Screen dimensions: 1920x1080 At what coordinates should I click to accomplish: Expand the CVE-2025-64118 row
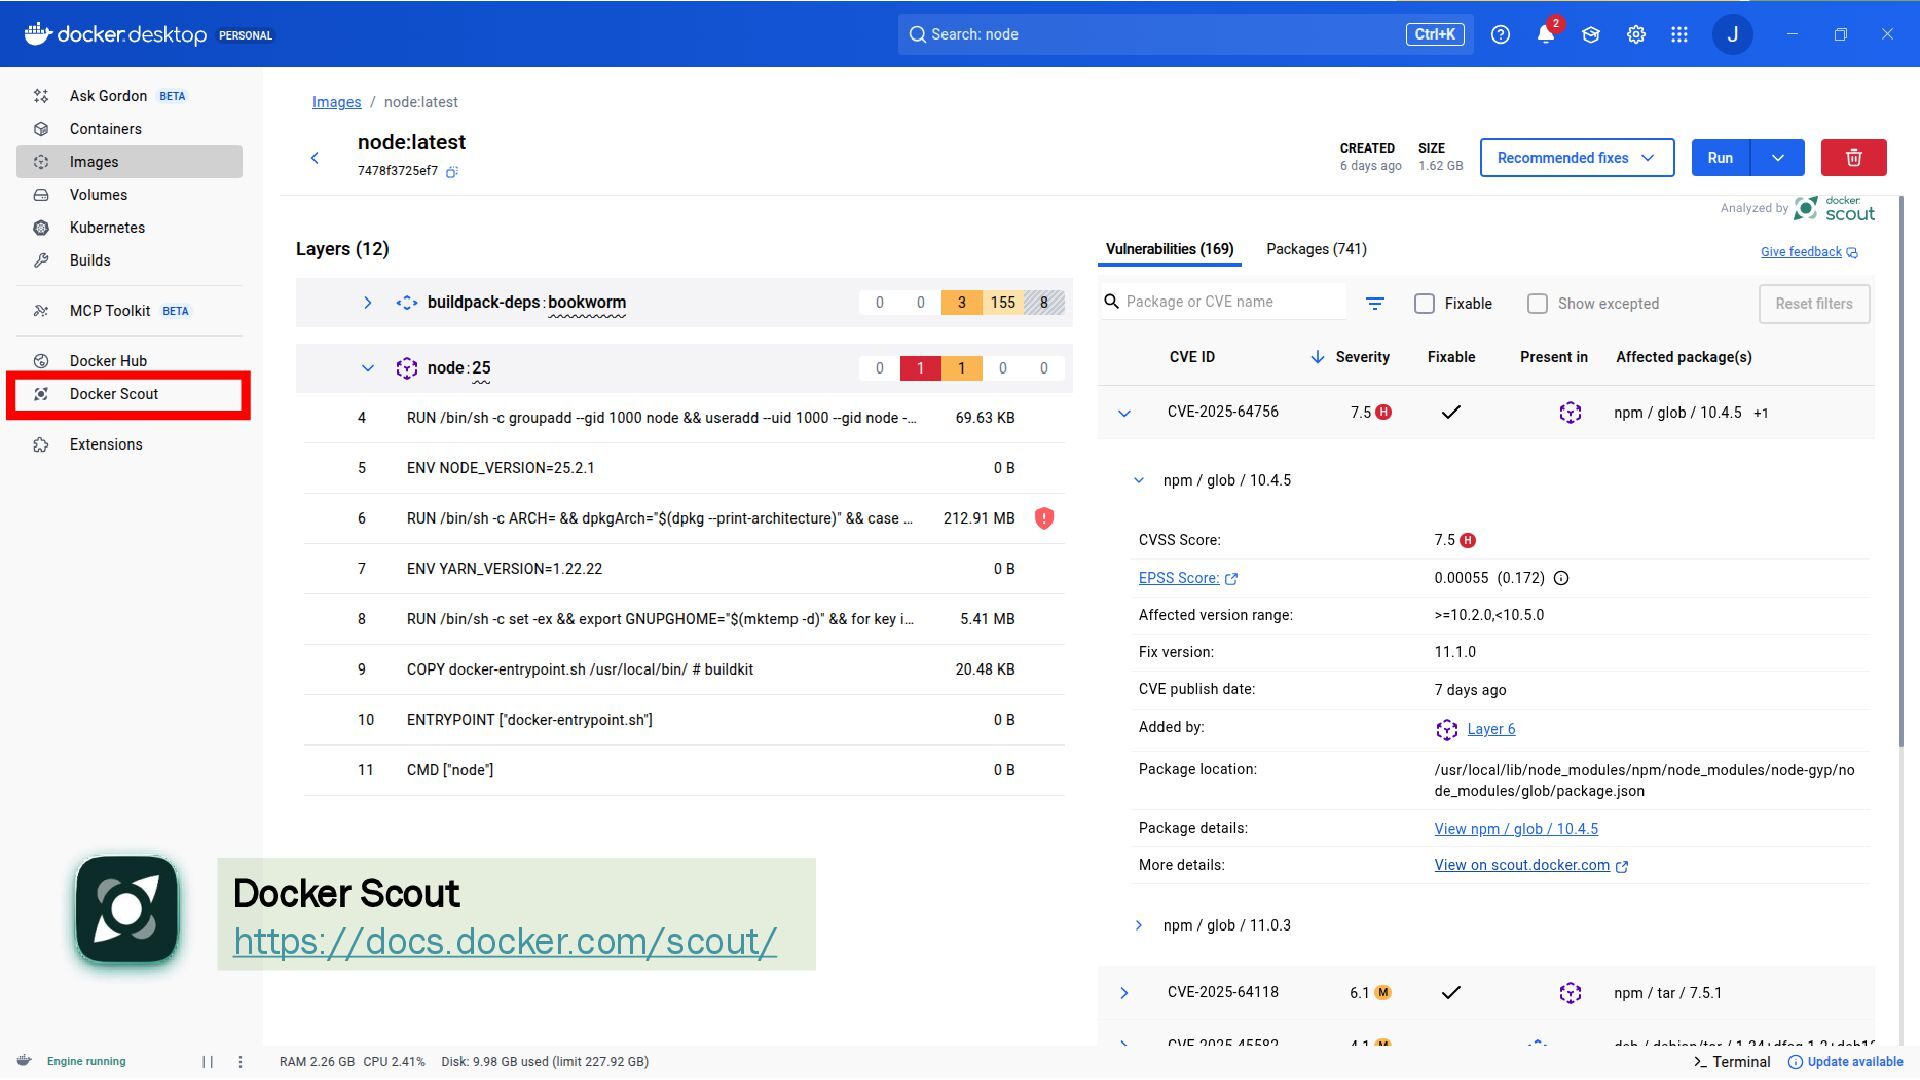pos(1124,993)
